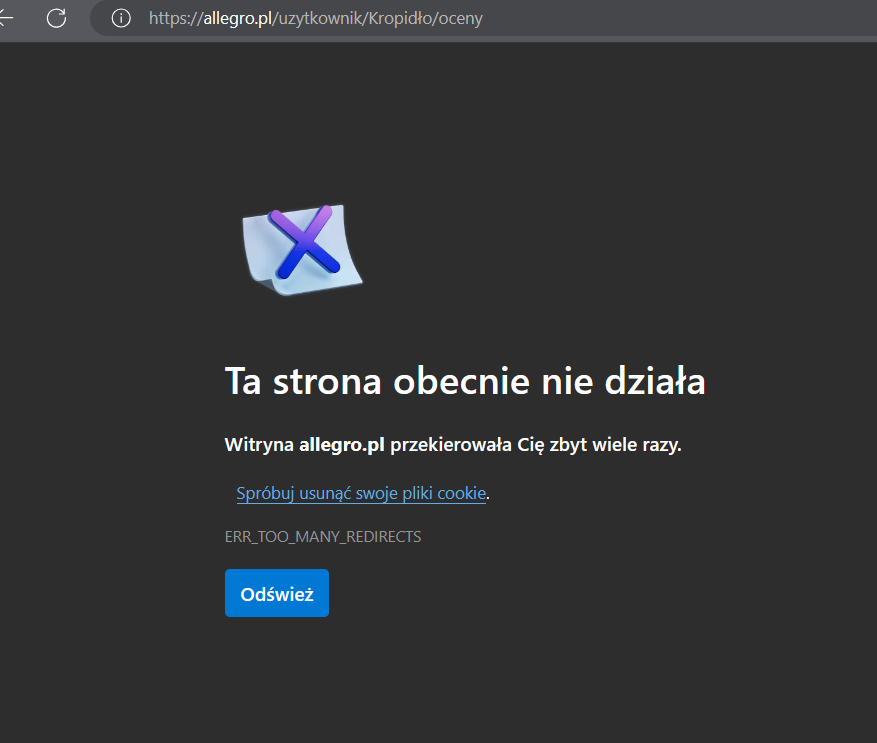Select the page info circle icon in address bar
This screenshot has width=877, height=743.
(120, 18)
